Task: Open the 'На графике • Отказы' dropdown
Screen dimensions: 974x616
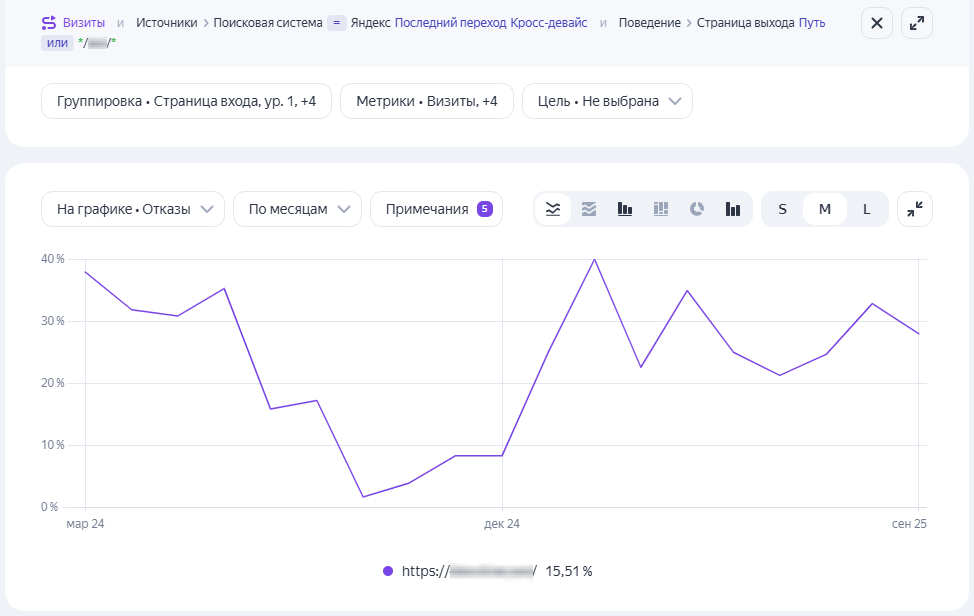Action: coord(133,209)
